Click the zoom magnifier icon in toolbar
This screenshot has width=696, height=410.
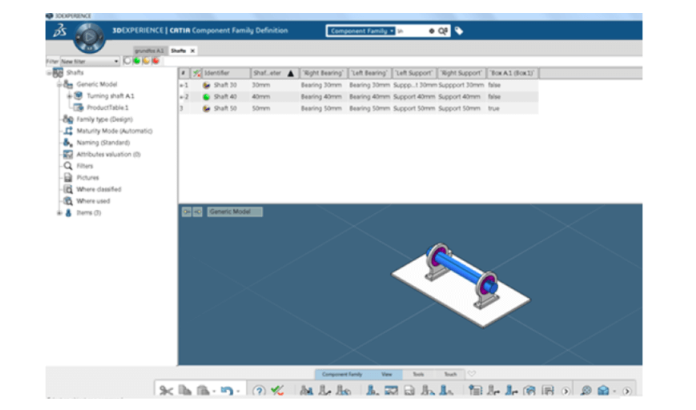click(x=586, y=390)
